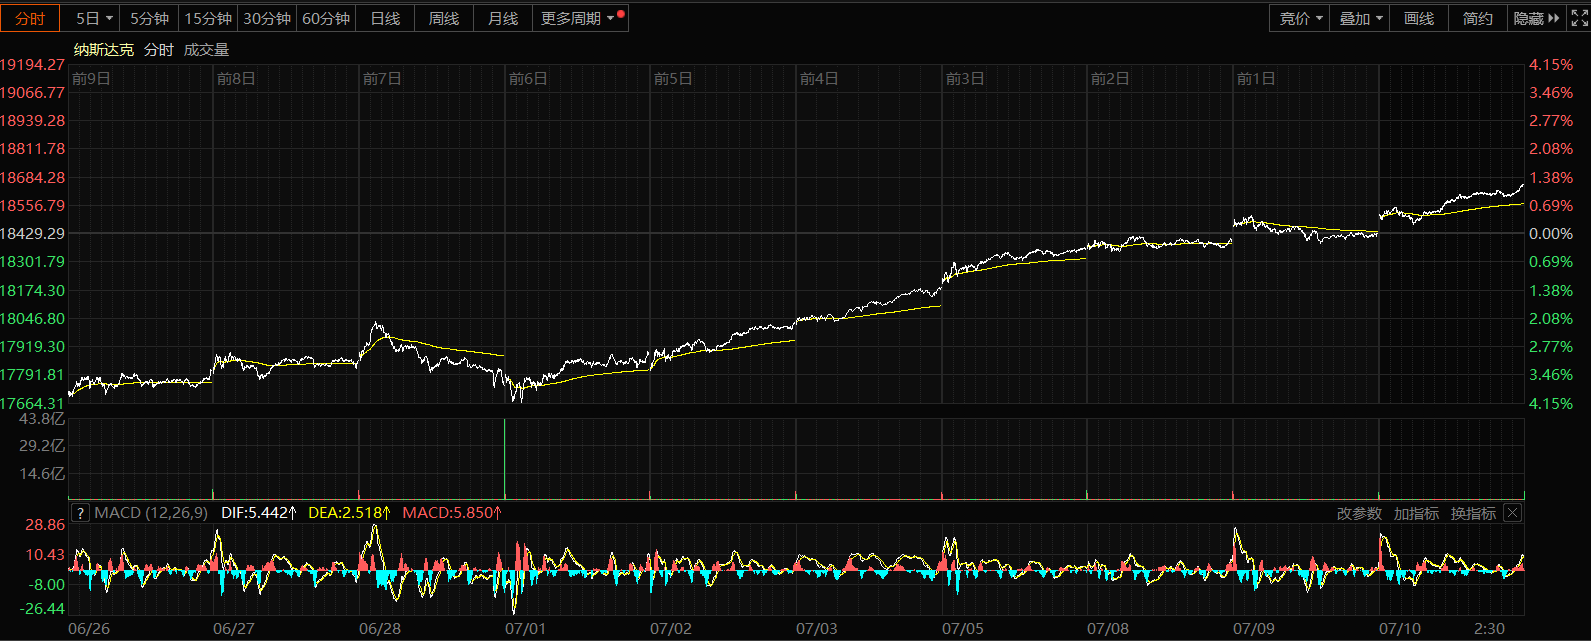Click the 14.6亿 volume axis label
This screenshot has height=641, width=1591.
42,473
